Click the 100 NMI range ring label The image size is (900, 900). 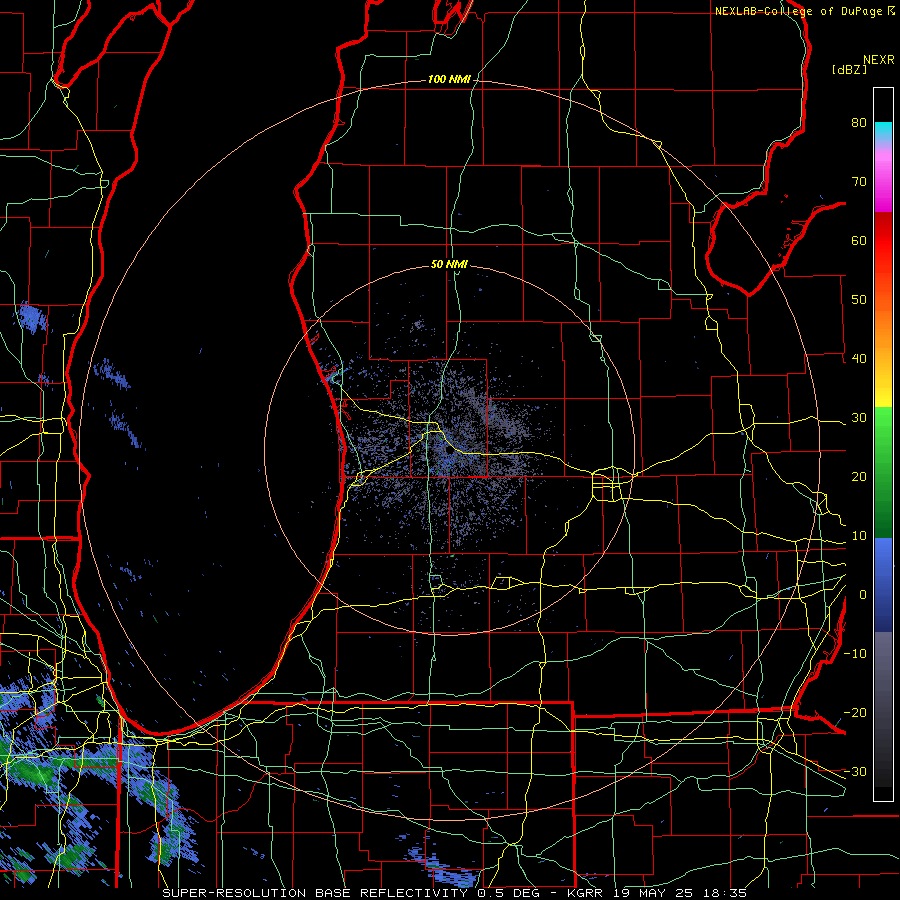click(x=449, y=79)
